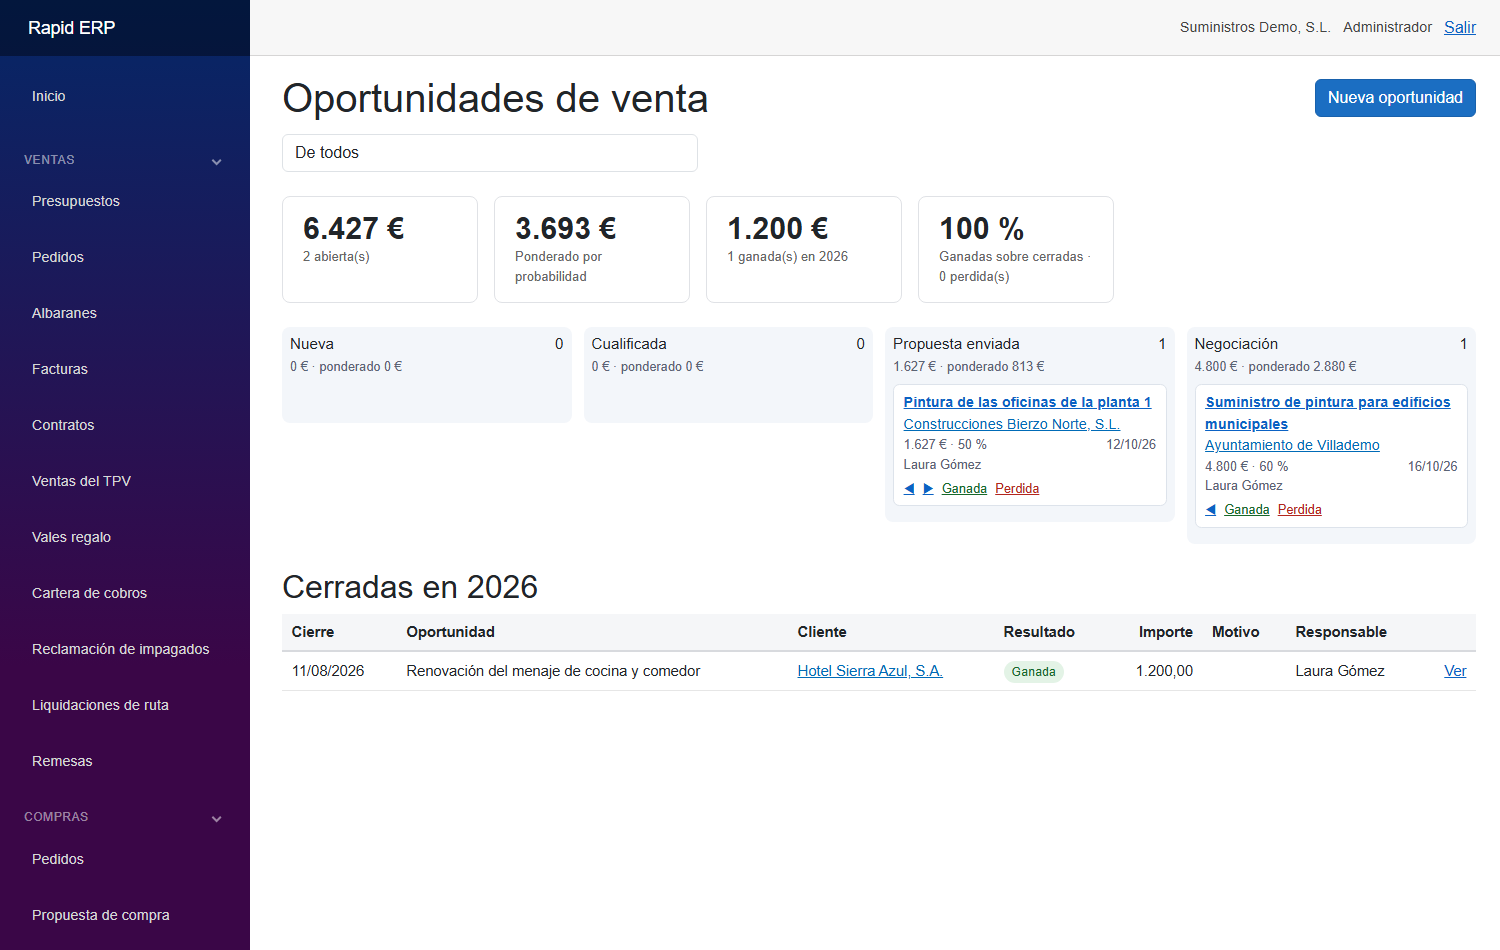Image resolution: width=1500 pixels, height=950 pixels.
Task: Open Ventas del TPV
Action: (81, 481)
